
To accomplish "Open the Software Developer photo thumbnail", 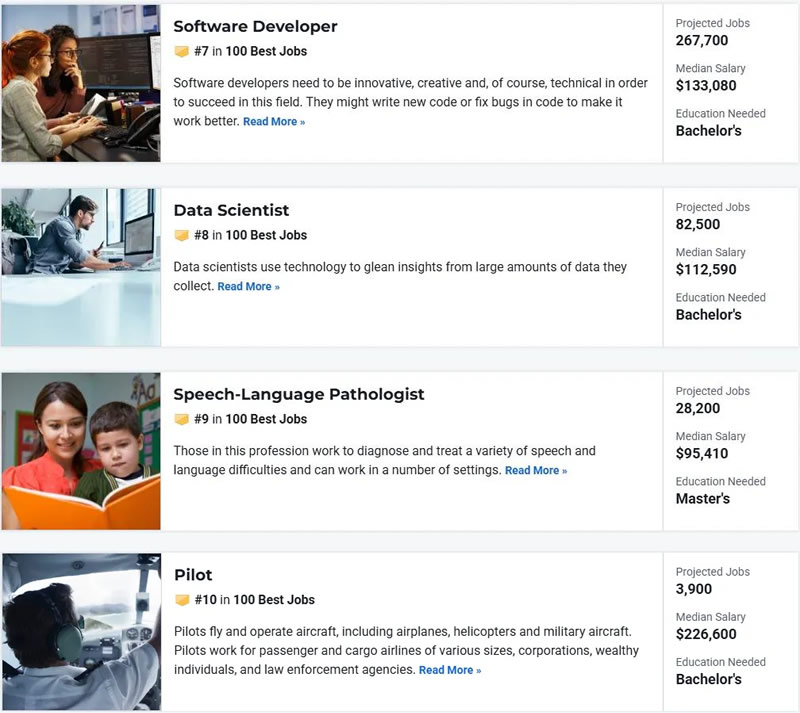I will point(81,83).
